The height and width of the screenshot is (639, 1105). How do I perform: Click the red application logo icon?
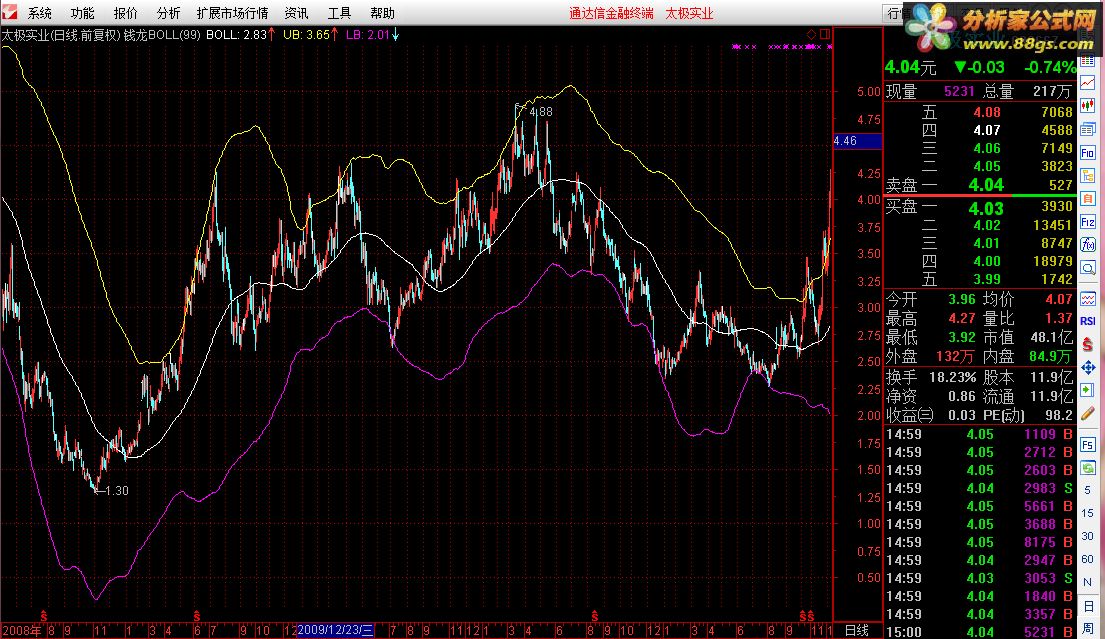[9, 12]
